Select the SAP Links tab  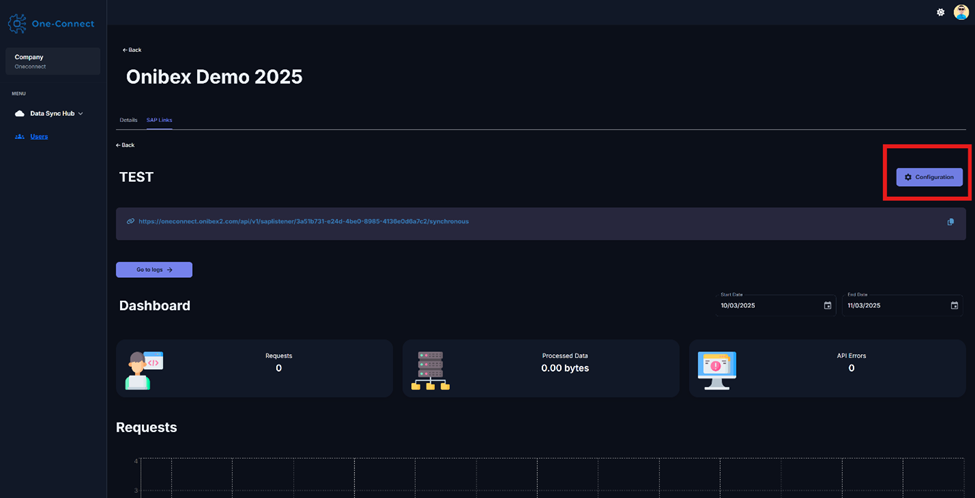[x=159, y=120]
